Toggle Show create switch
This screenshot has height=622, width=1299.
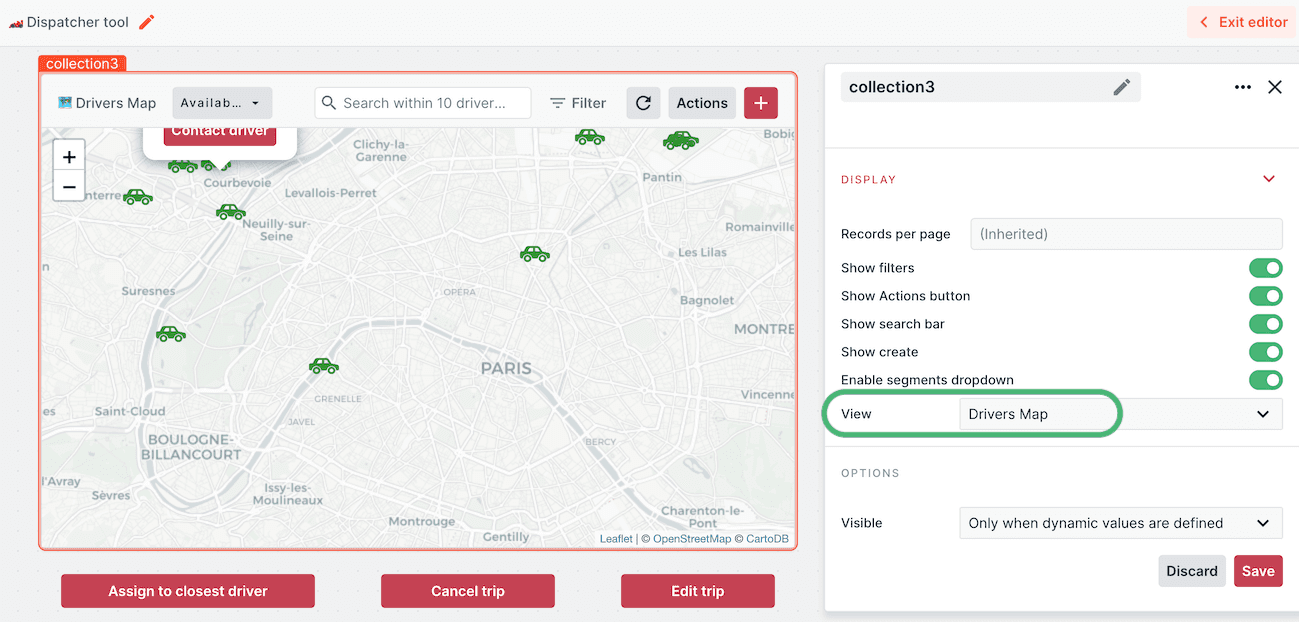point(1265,352)
